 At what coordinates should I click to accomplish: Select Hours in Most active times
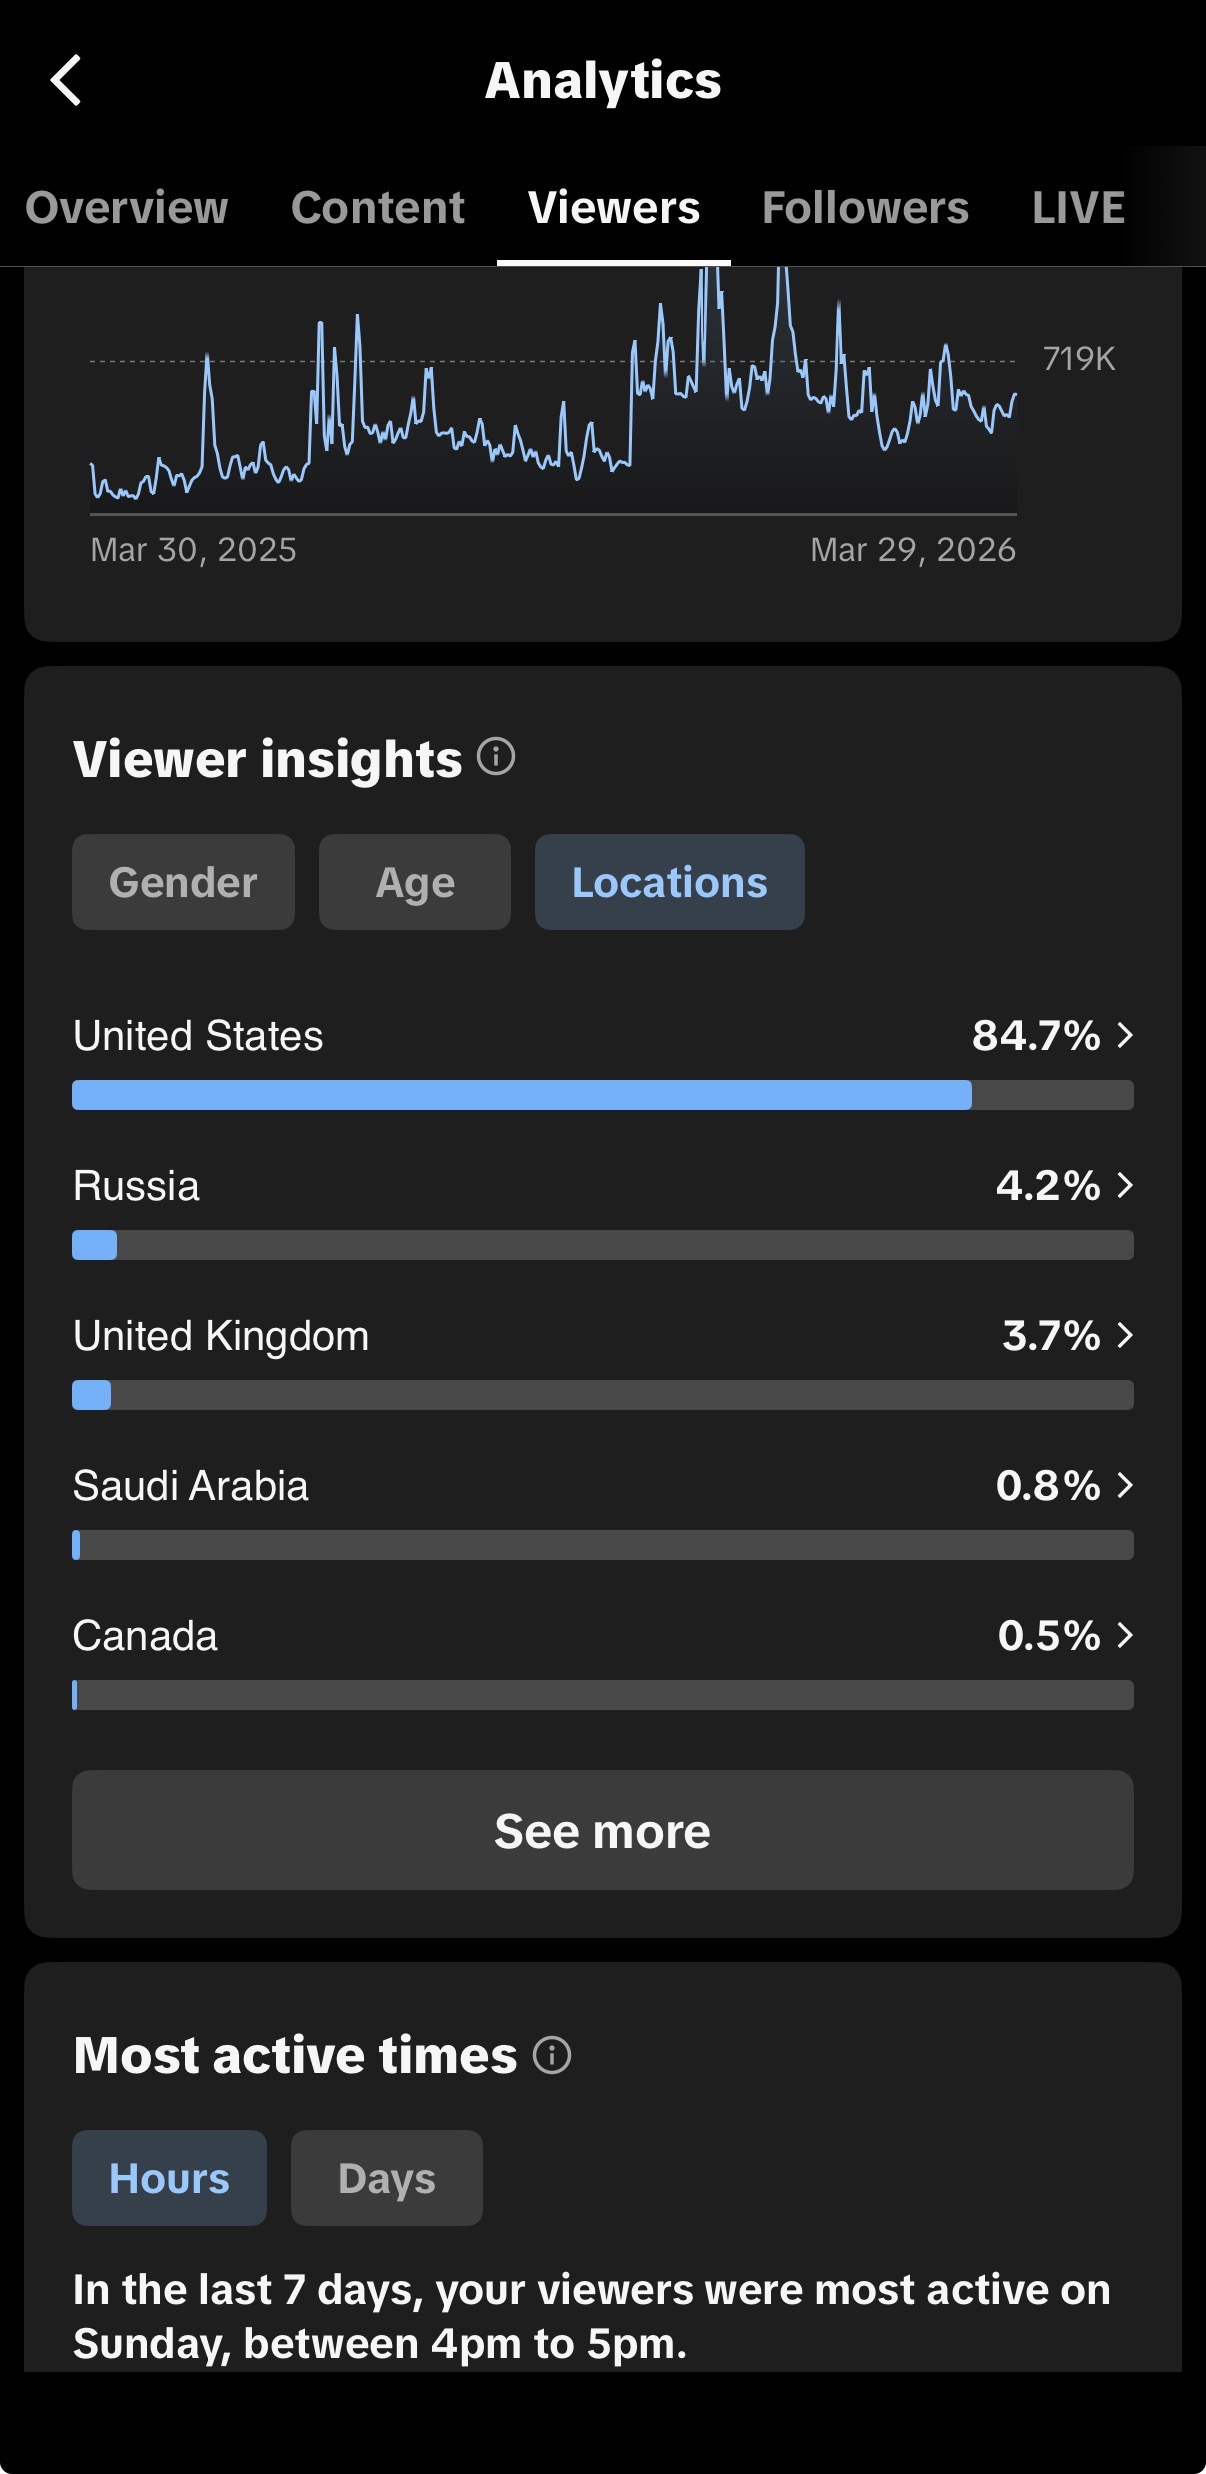tap(169, 2178)
